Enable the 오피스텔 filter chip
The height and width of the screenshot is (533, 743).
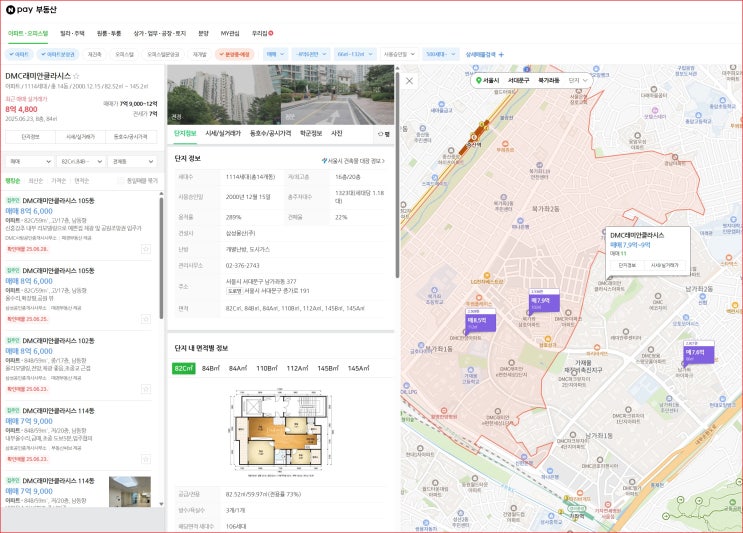124,54
